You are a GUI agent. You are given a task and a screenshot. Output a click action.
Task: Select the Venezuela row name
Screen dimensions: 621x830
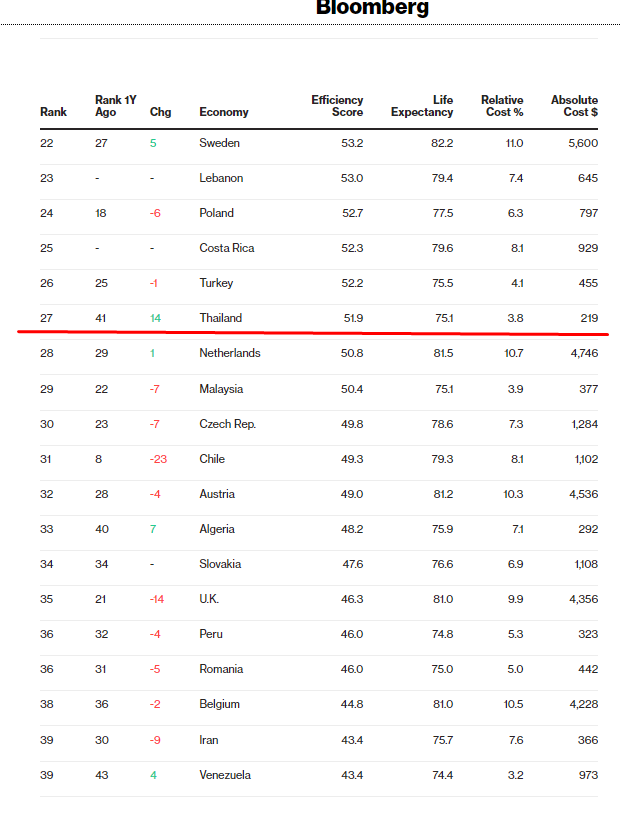click(225, 775)
